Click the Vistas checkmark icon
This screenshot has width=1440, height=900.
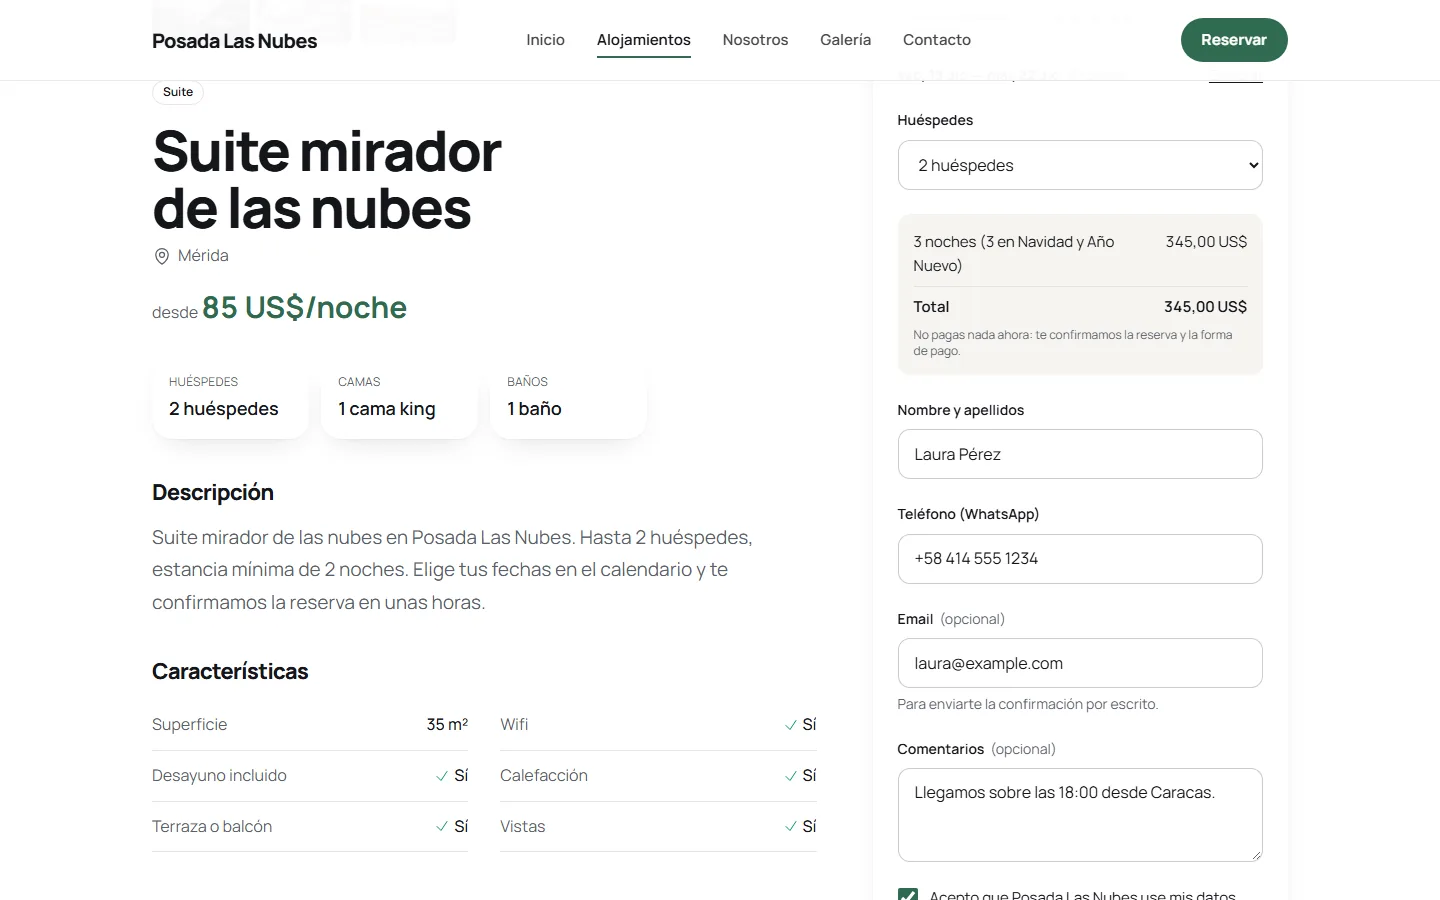coord(791,827)
